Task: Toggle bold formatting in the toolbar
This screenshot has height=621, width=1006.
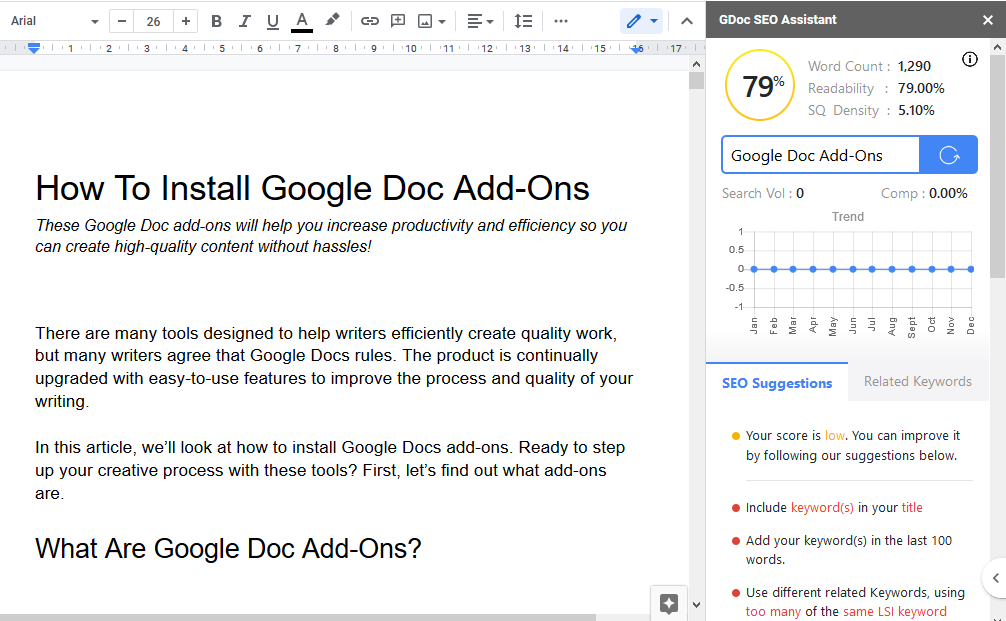Action: pos(216,20)
